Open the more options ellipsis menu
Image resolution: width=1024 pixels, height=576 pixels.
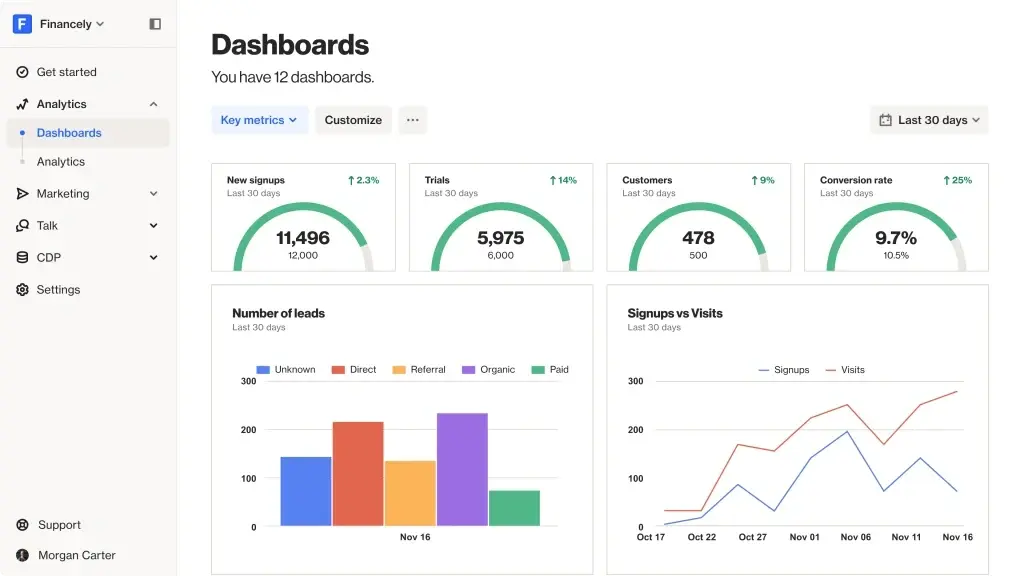(412, 119)
